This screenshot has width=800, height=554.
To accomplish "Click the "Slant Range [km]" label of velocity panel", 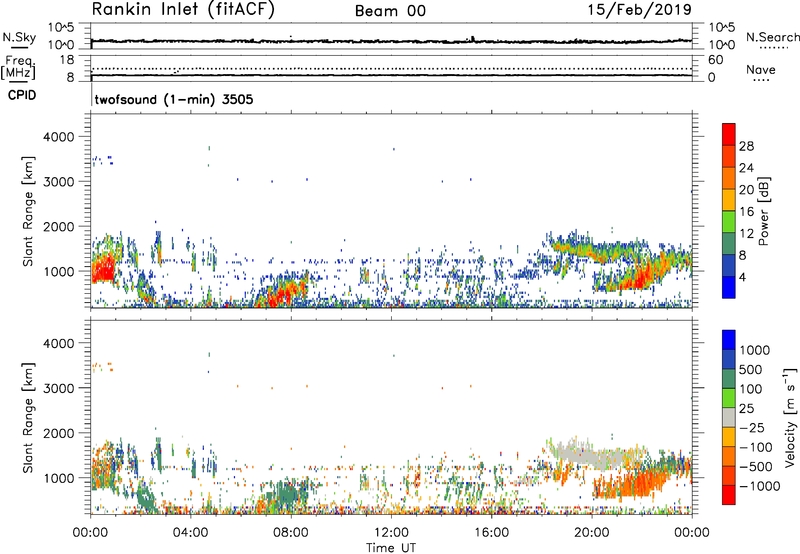I will tap(28, 418).
